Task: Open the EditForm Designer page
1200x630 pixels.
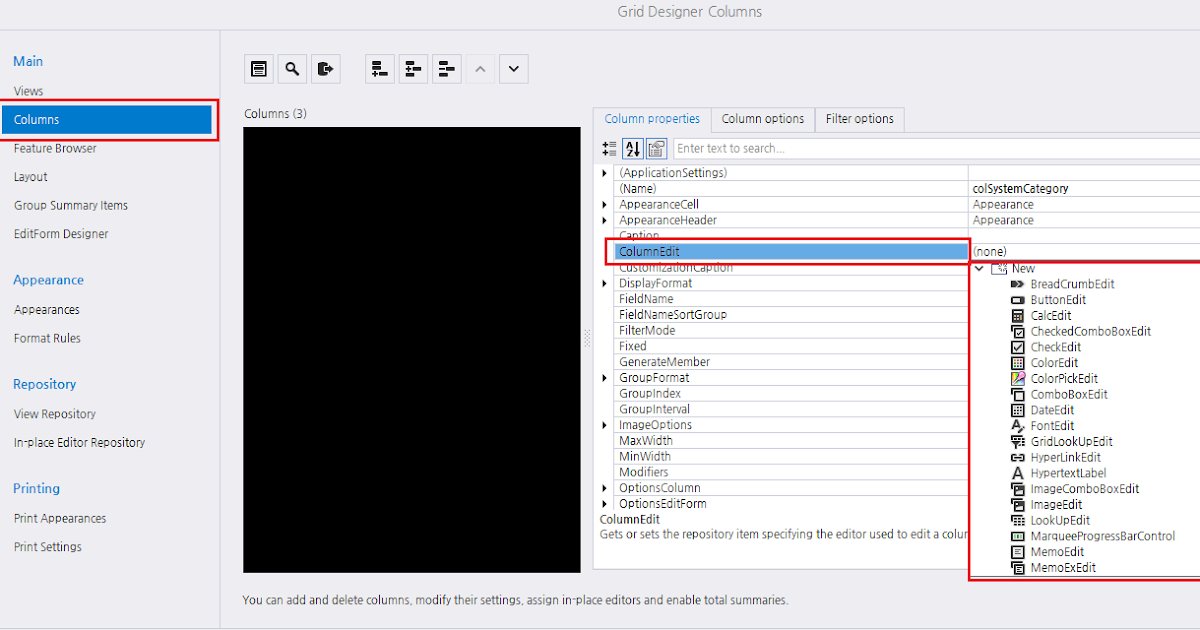Action: (58, 233)
